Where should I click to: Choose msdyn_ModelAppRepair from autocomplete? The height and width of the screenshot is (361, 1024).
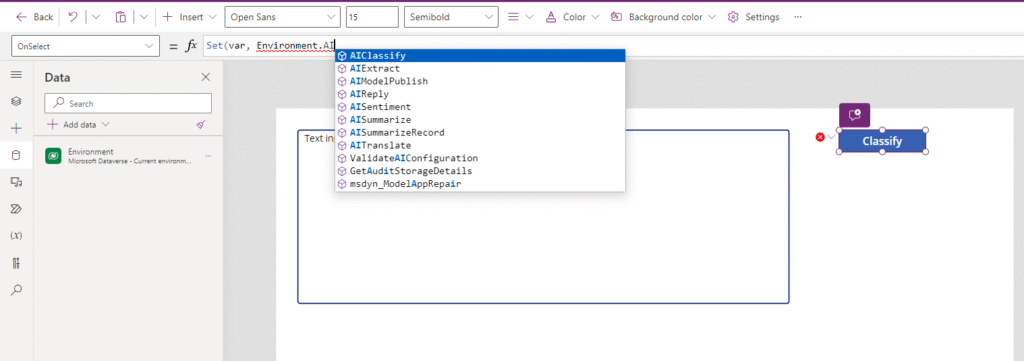click(x=480, y=184)
